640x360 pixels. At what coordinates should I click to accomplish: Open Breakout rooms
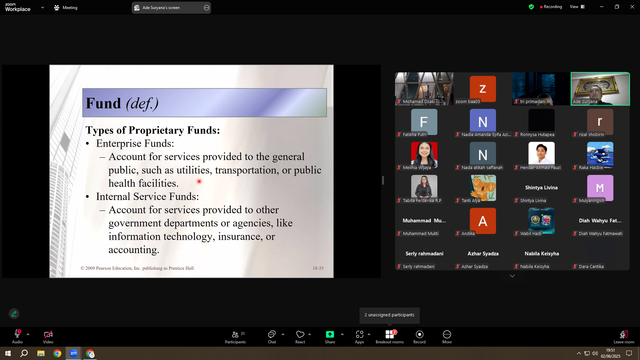(x=389, y=337)
